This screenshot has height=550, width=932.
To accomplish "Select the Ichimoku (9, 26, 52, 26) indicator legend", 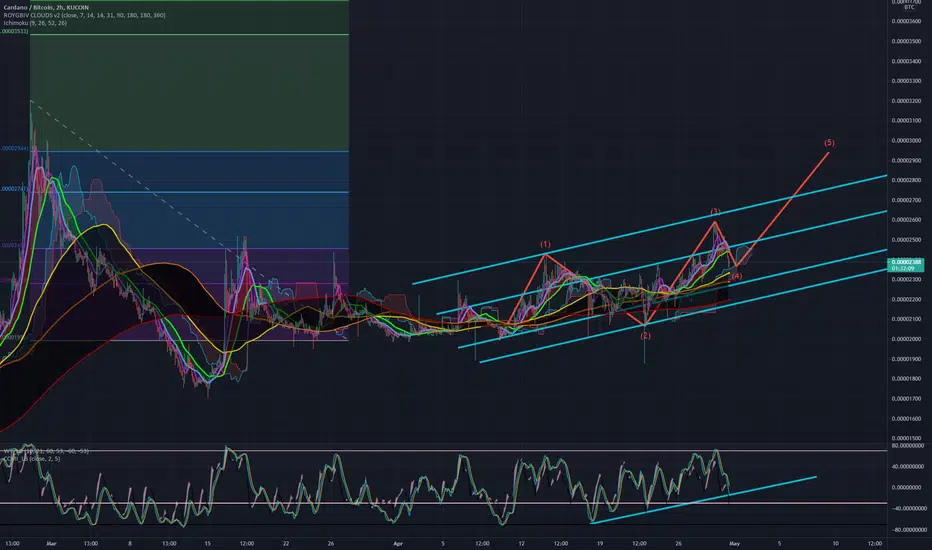I will pyautogui.click(x=35, y=23).
